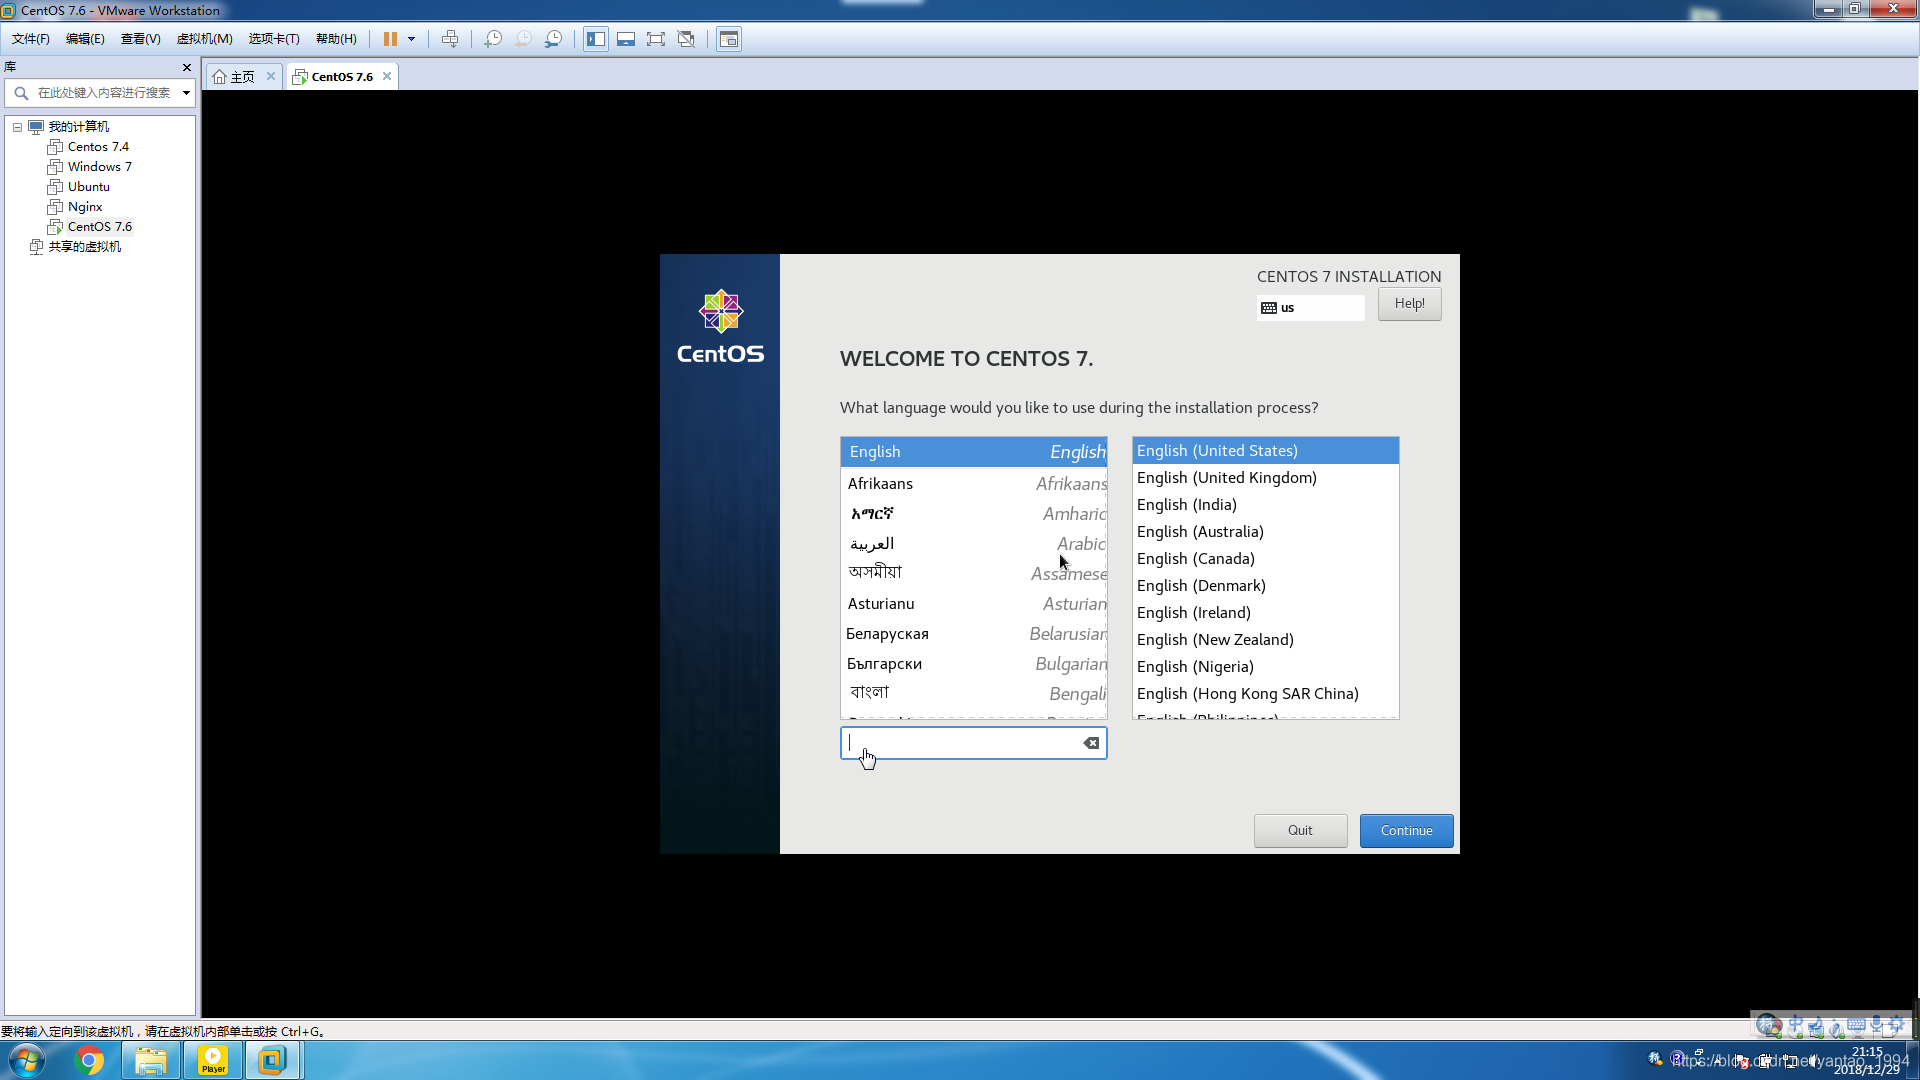Select Беларуская (Belarusian) language
The height and width of the screenshot is (1080, 1920).
tap(973, 634)
